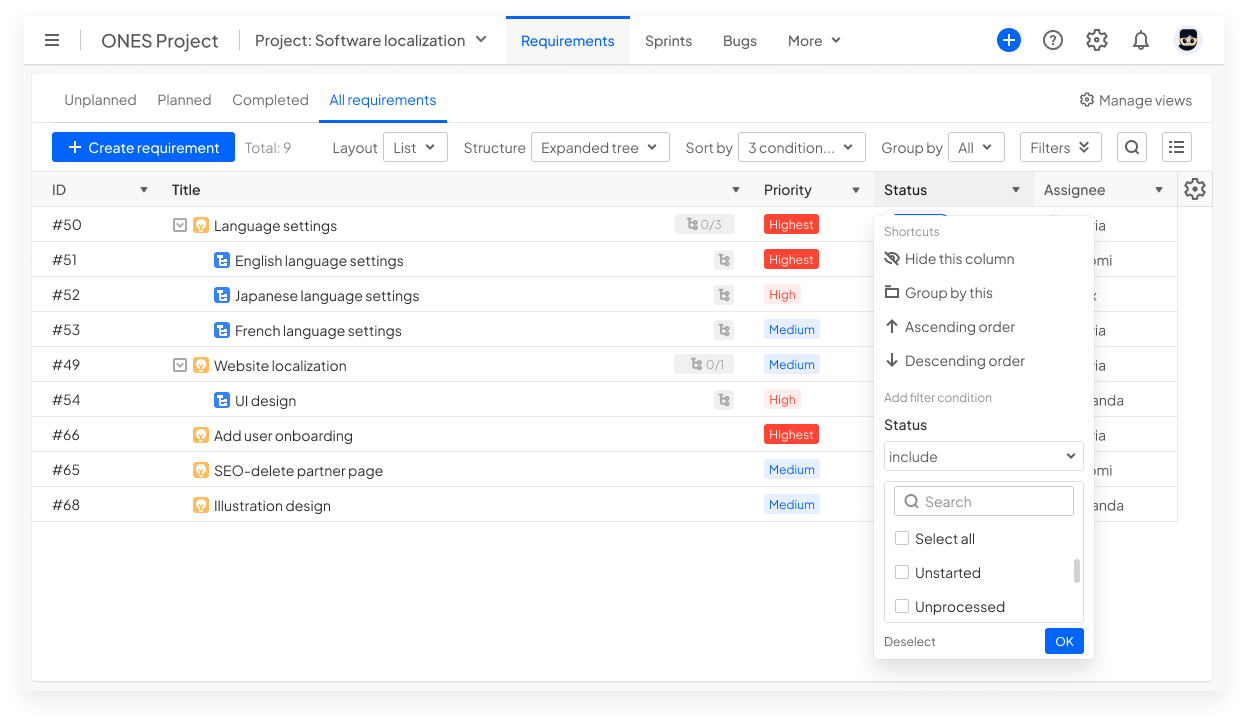Image resolution: width=1248 pixels, height=723 pixels.
Task: Click the status list scrollbar thumb
Action: point(1077,570)
